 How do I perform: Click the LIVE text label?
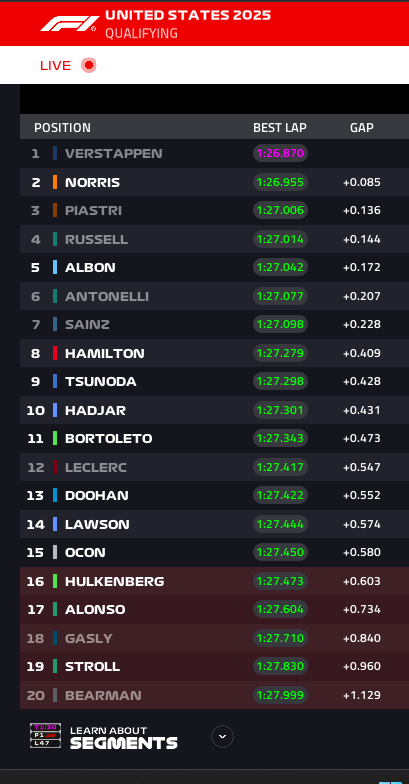coord(56,66)
